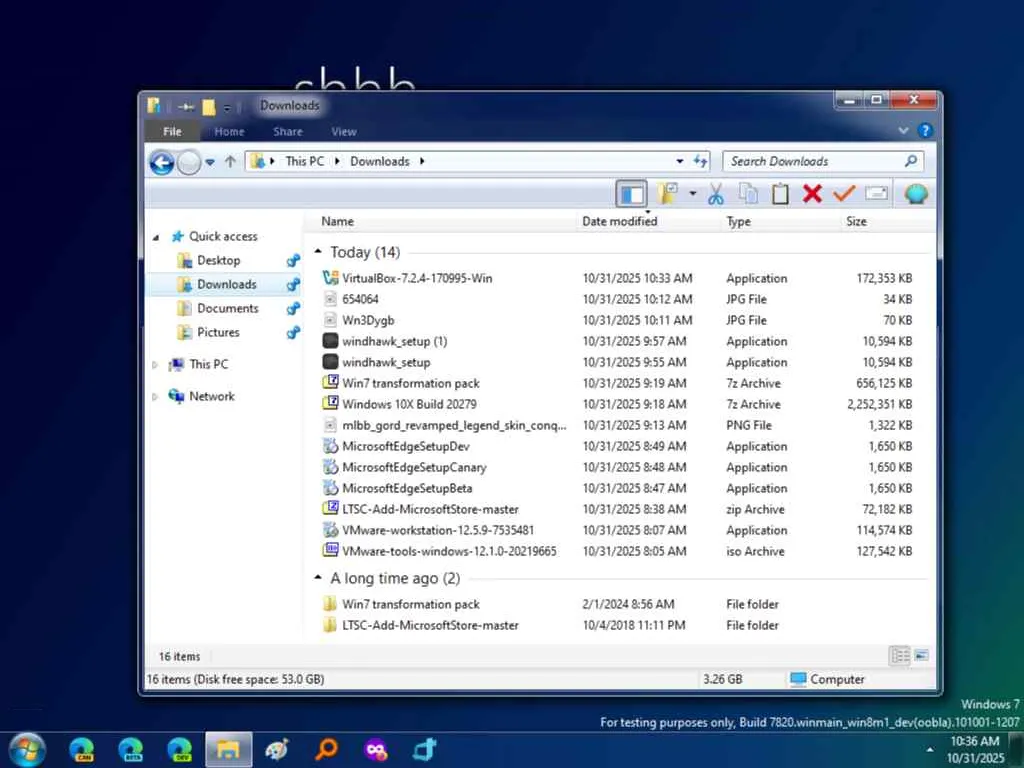Click This PC in the address breadcrumb
Image resolution: width=1024 pixels, height=768 pixels.
(304, 161)
